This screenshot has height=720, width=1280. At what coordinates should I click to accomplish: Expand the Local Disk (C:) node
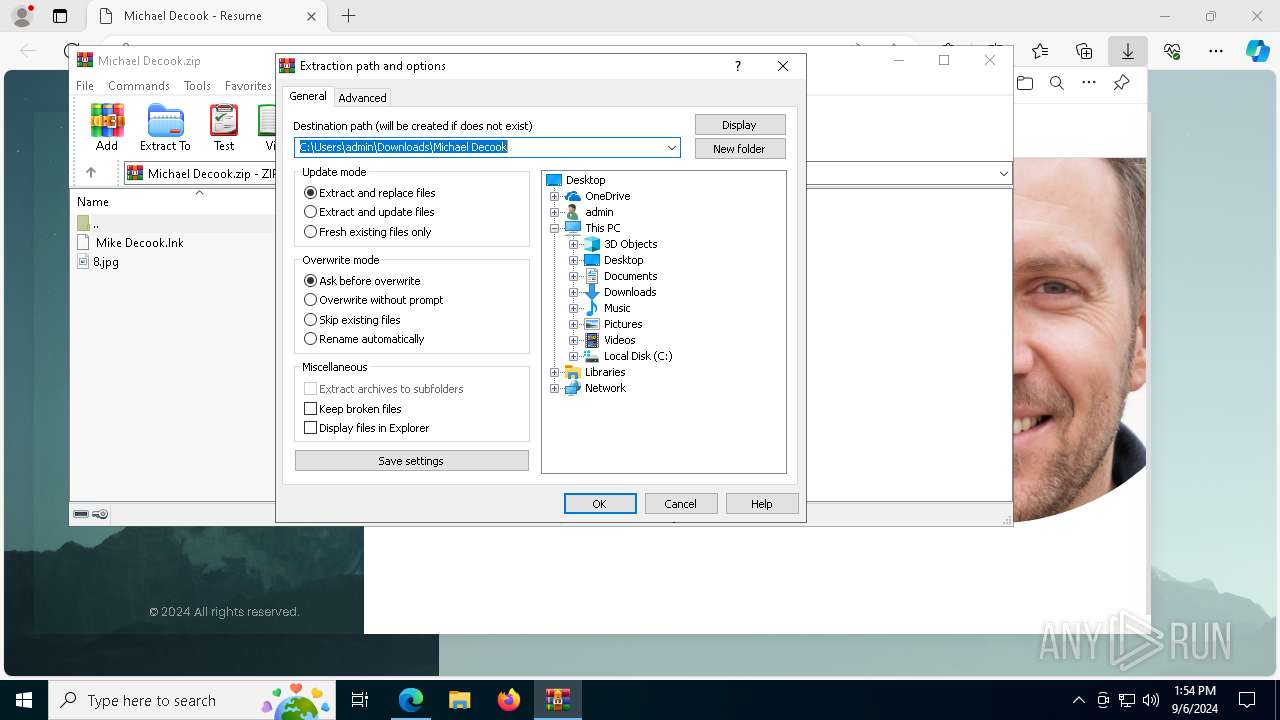click(x=574, y=356)
